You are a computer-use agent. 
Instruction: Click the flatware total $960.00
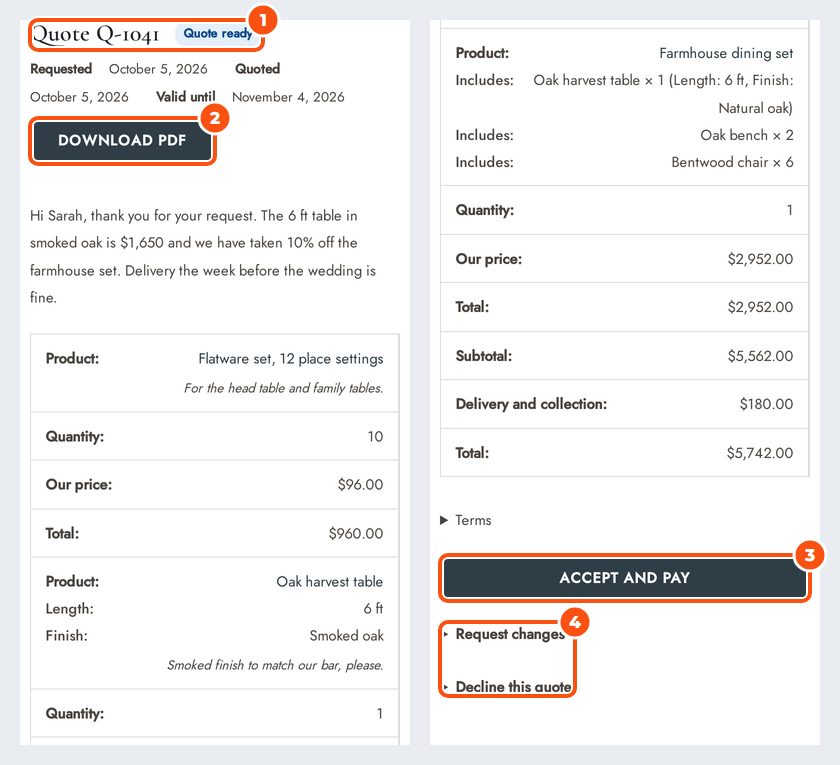pos(356,534)
